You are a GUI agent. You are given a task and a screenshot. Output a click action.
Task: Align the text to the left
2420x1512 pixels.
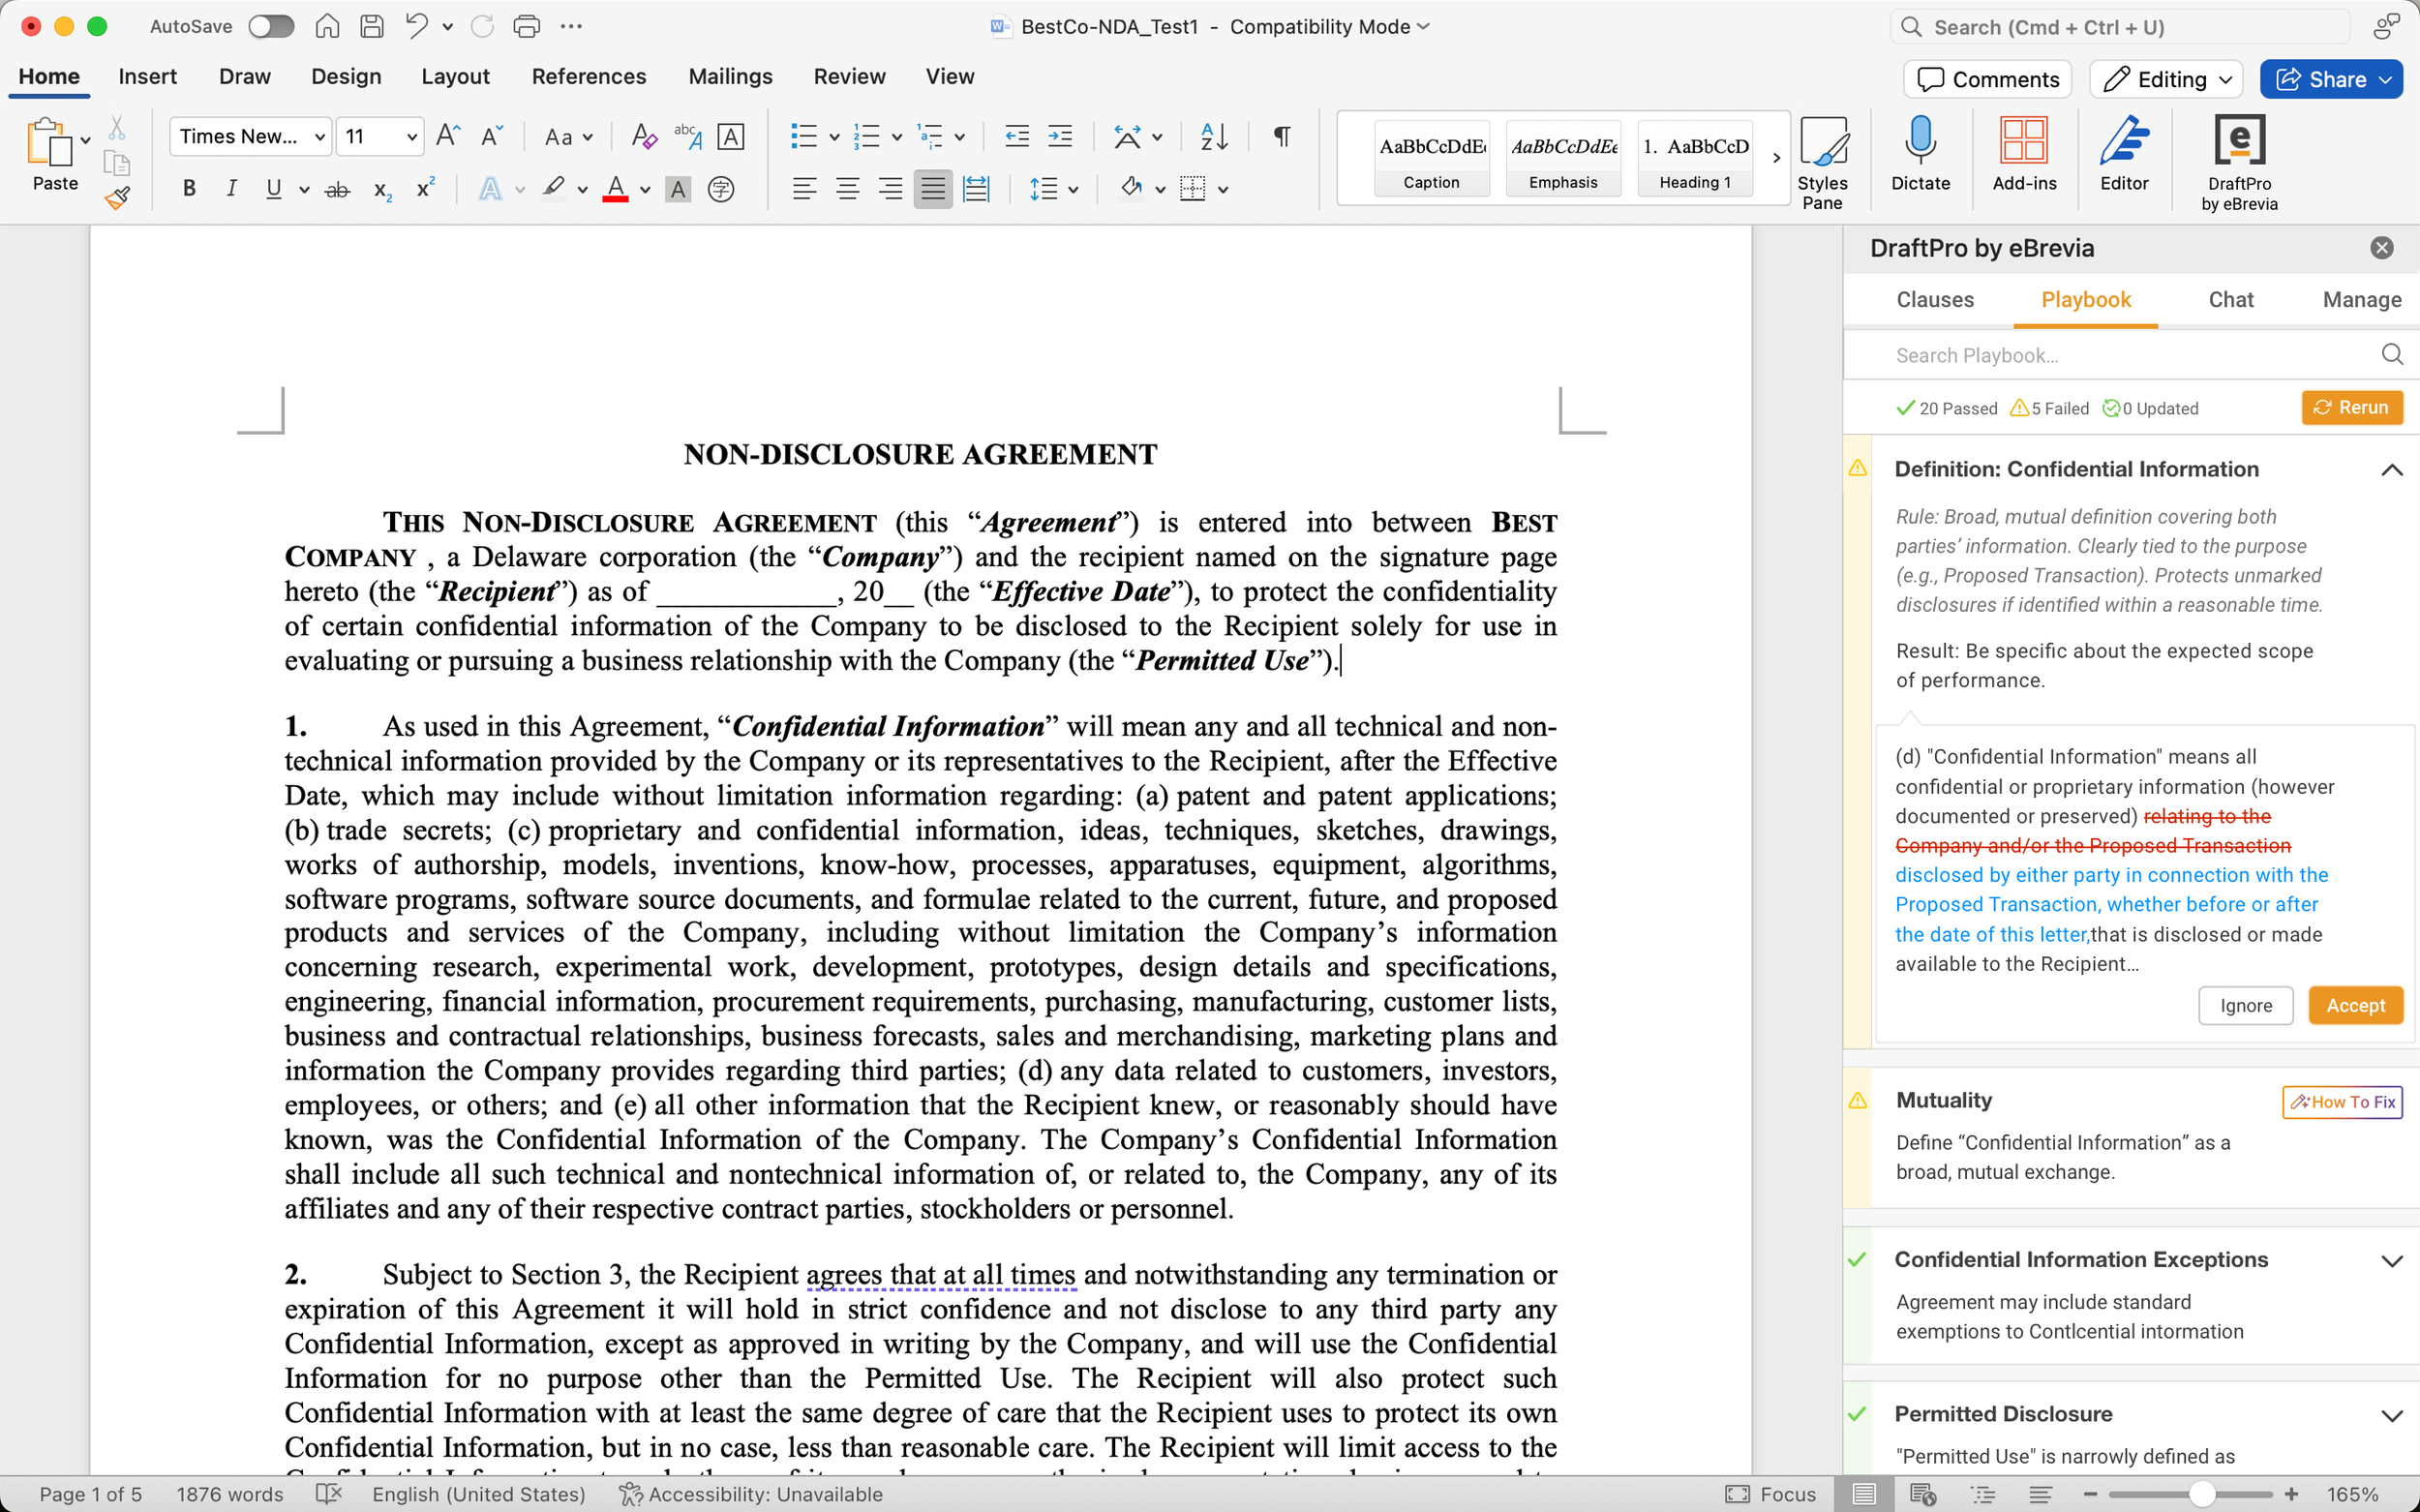tap(804, 189)
